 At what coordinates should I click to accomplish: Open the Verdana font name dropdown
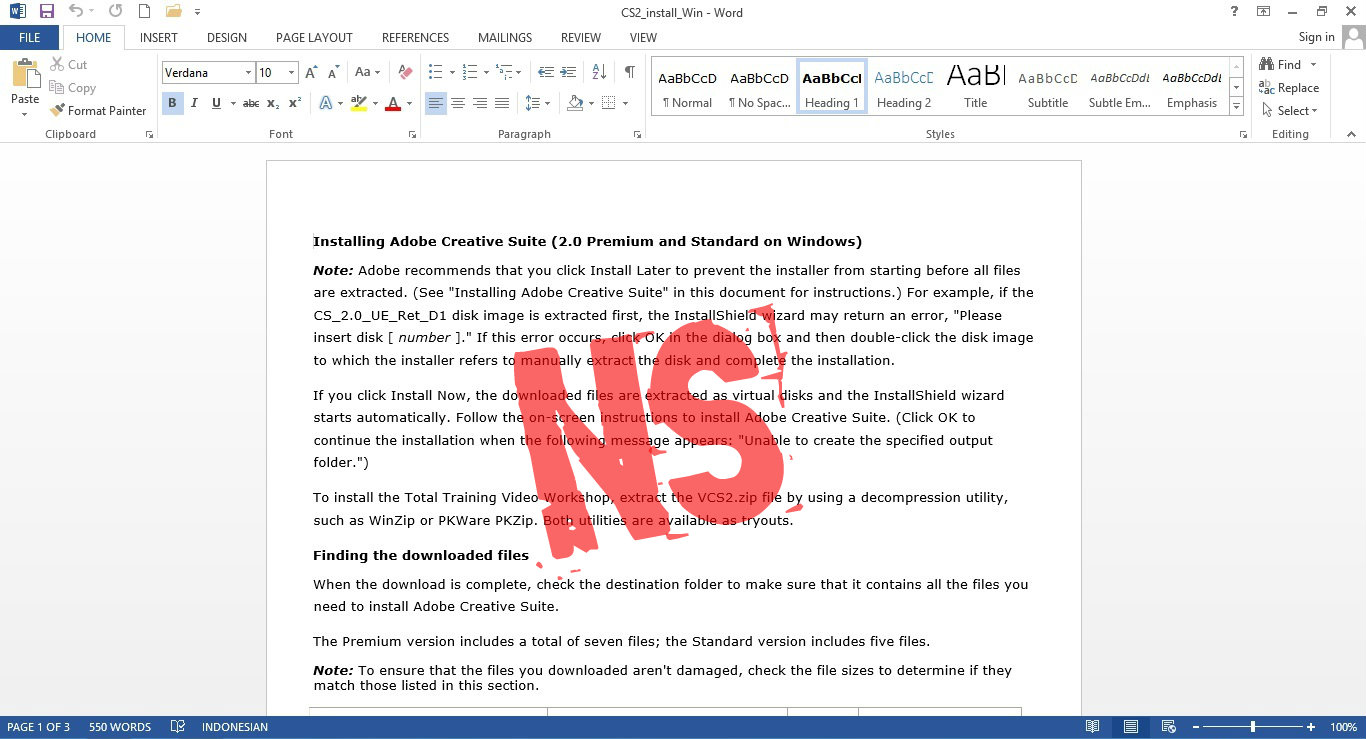(248, 73)
